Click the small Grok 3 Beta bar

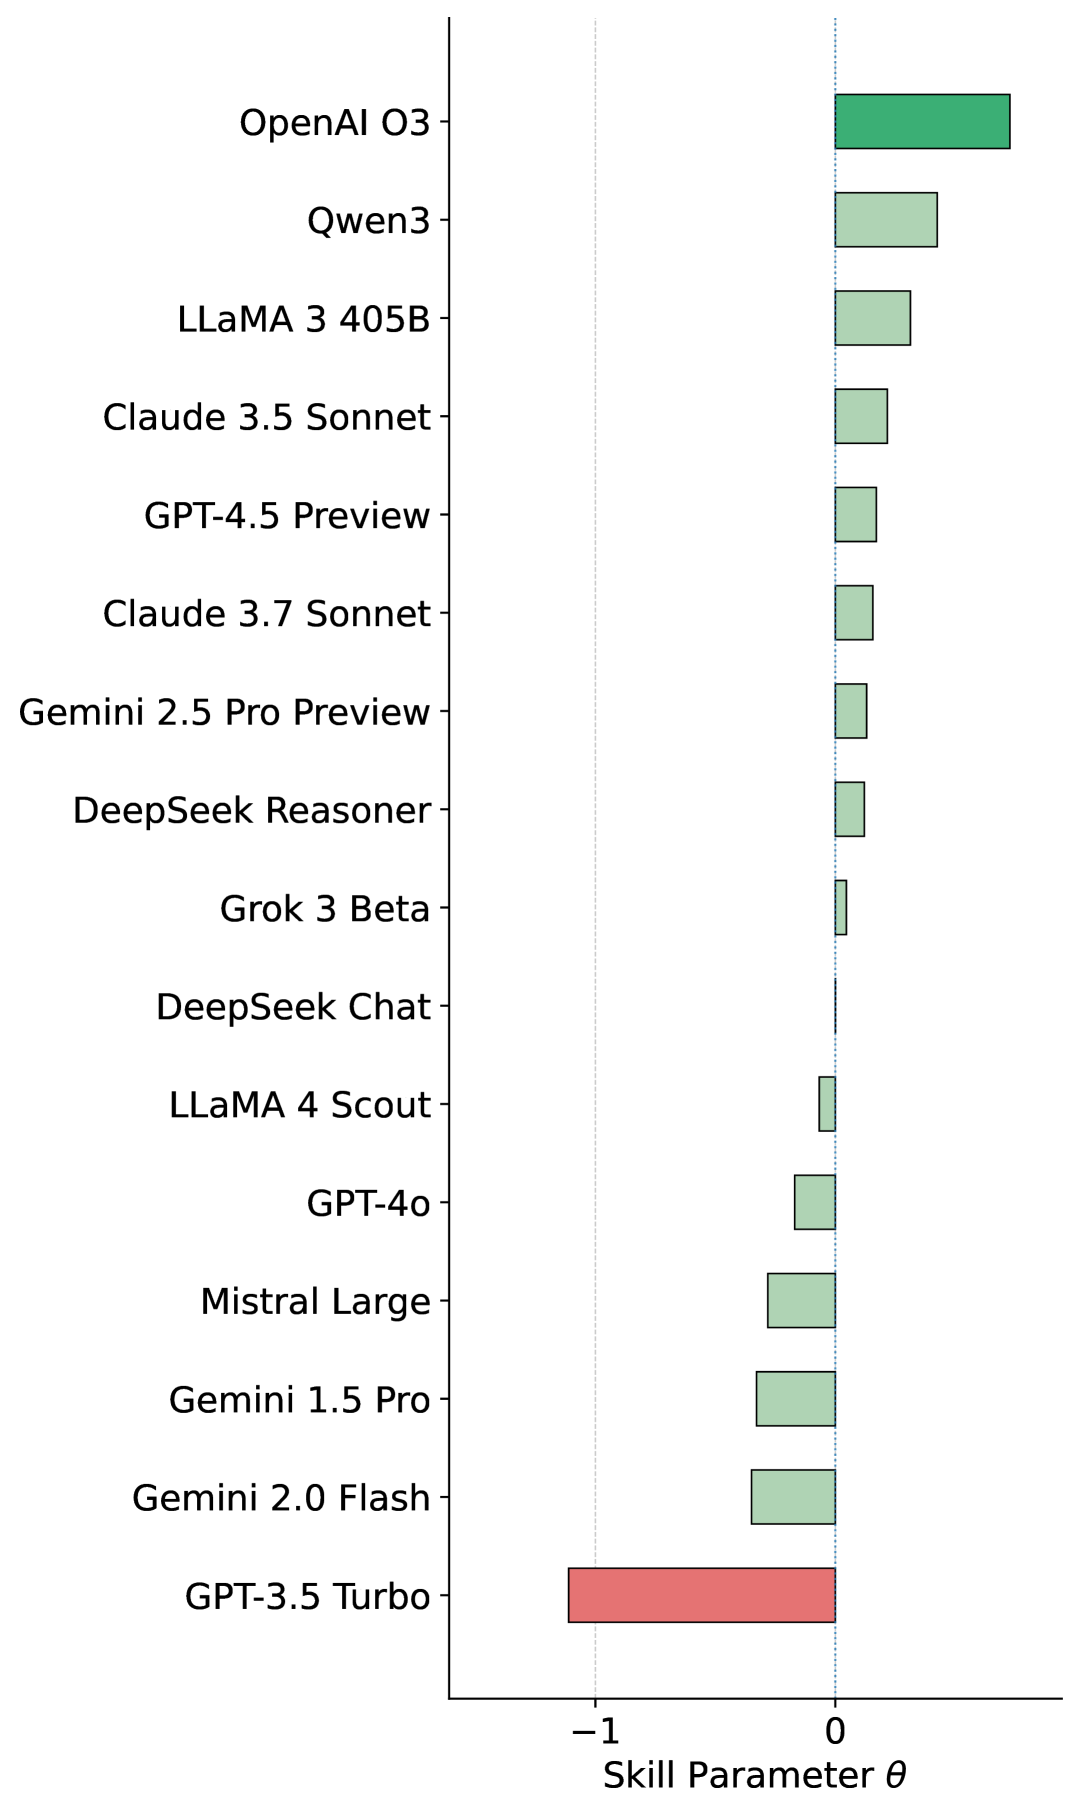[841, 908]
